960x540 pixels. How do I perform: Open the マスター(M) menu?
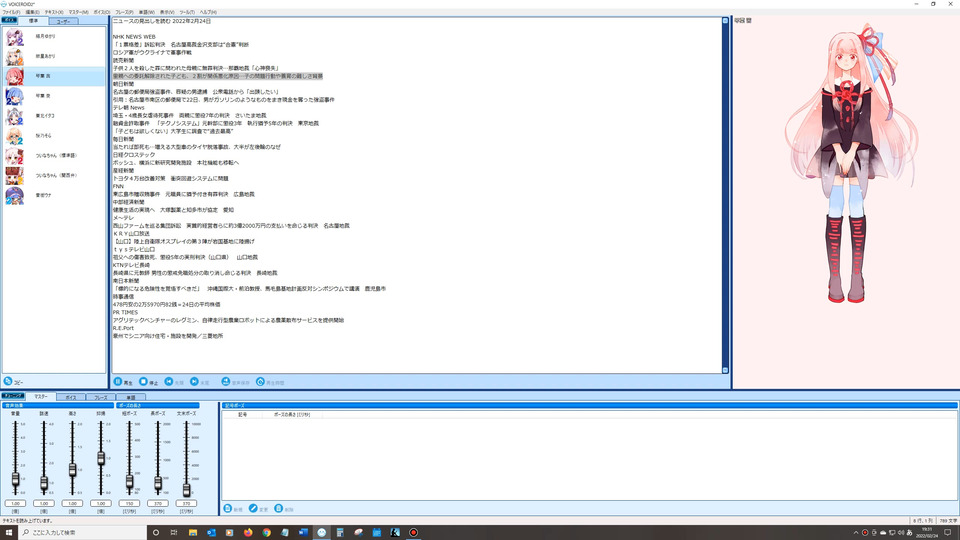(78, 12)
